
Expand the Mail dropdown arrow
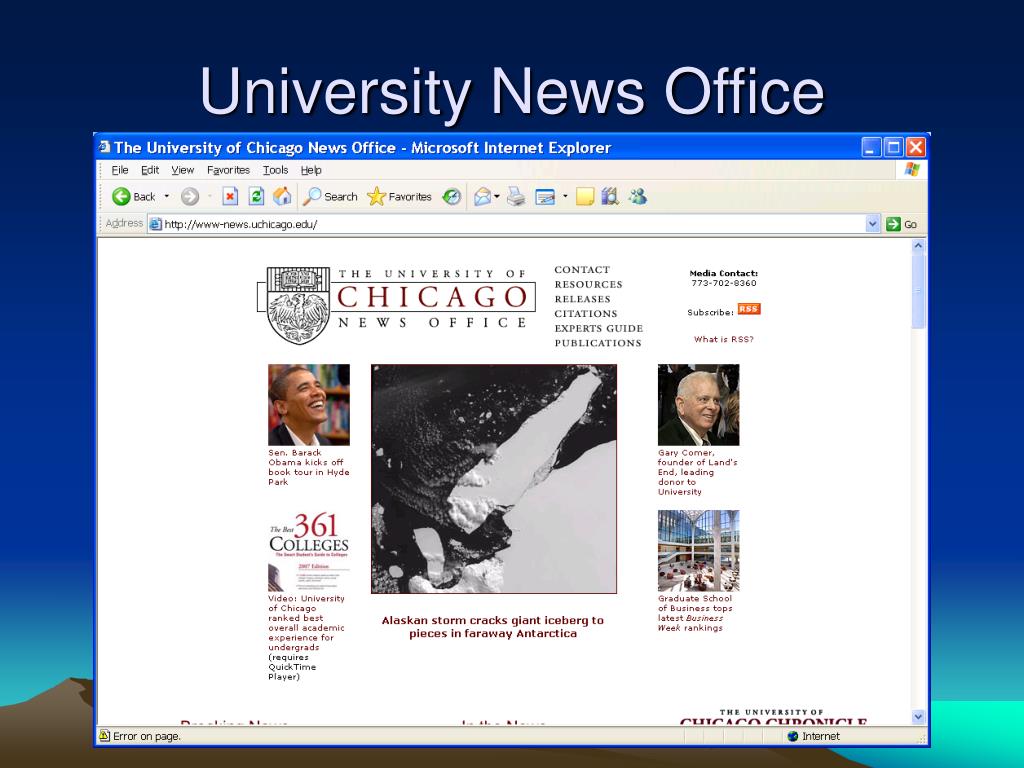coord(498,197)
